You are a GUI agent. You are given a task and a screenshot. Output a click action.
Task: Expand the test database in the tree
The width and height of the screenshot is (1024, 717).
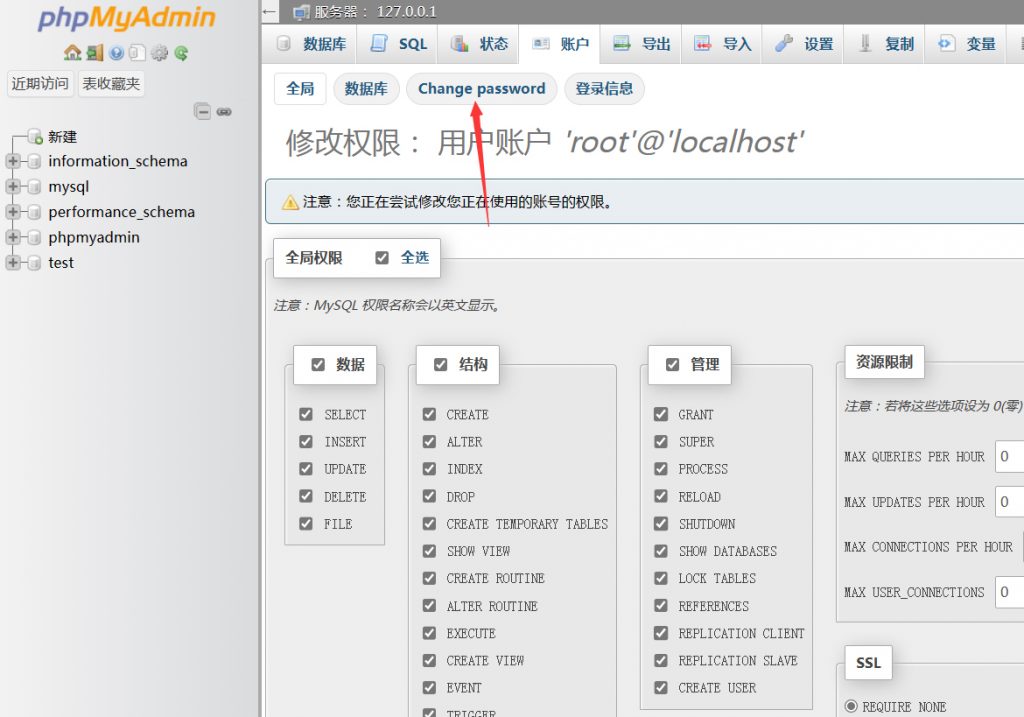pyautogui.click(x=13, y=263)
